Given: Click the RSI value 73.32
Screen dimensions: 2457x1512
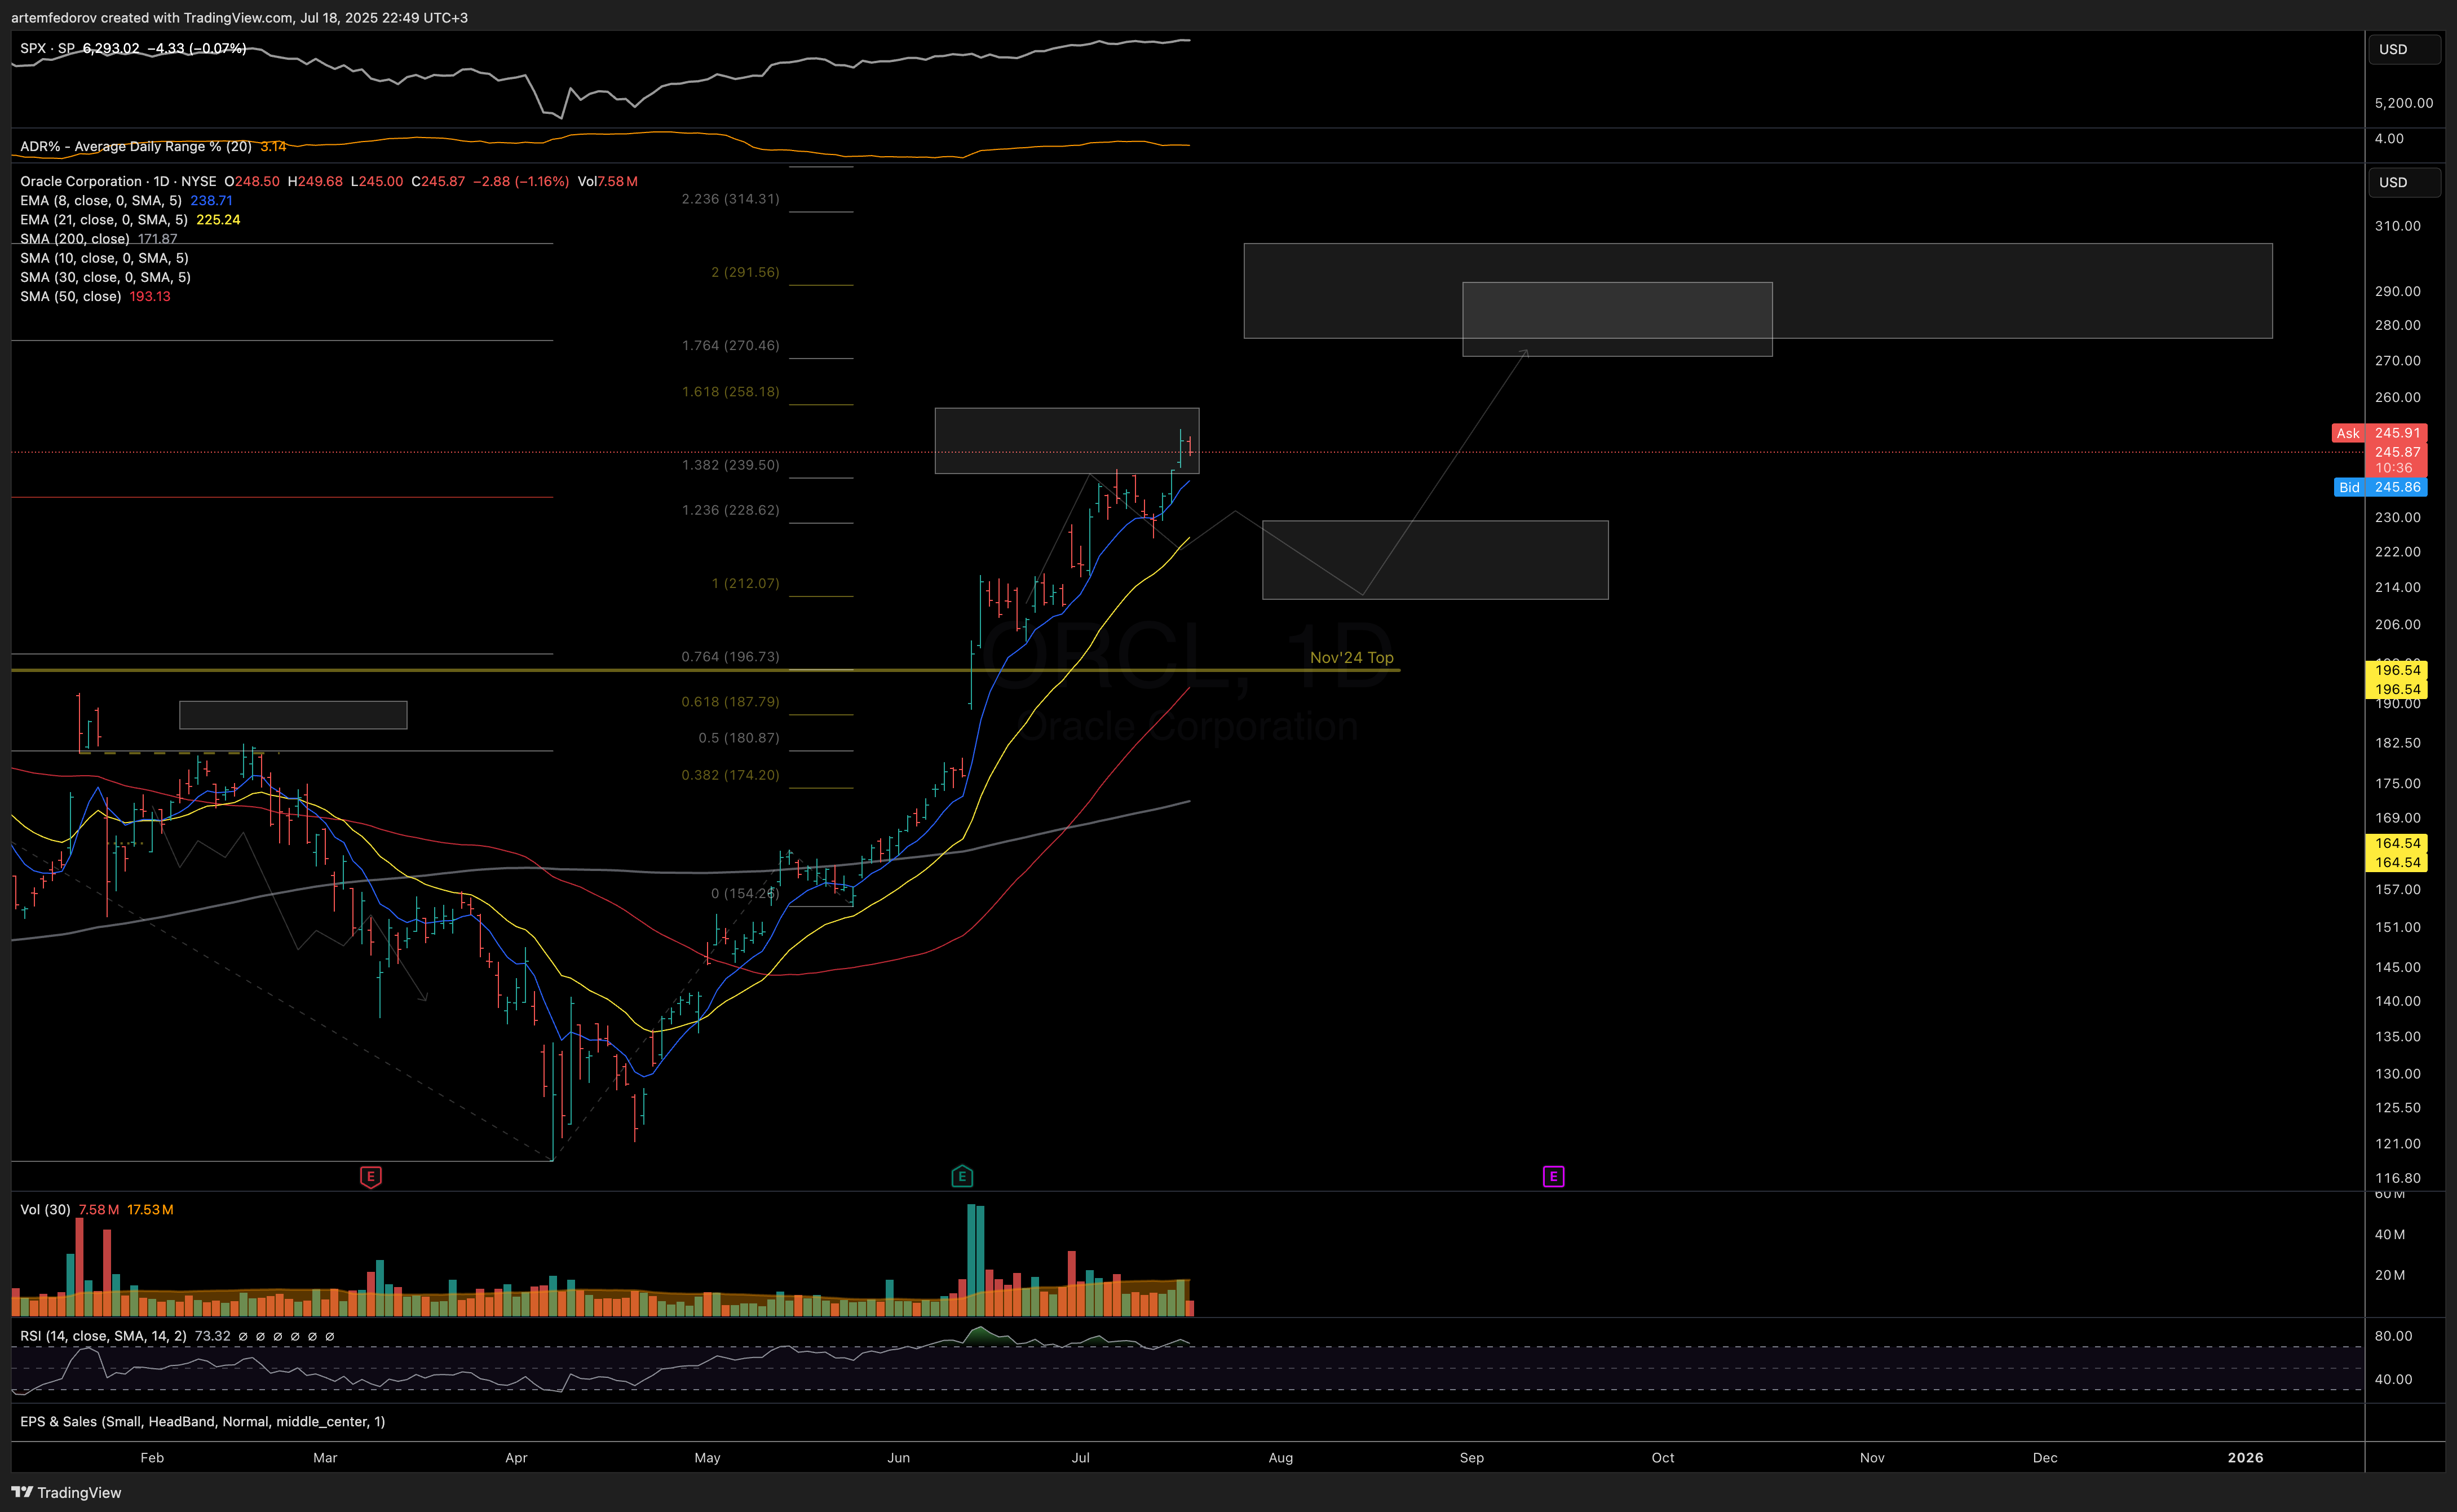Looking at the screenshot, I should coord(212,1335).
